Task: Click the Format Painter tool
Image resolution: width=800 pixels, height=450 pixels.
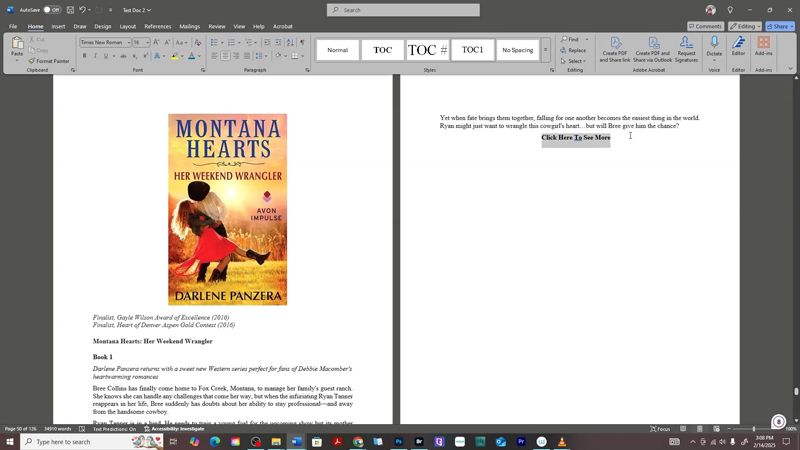Action: 49,61
